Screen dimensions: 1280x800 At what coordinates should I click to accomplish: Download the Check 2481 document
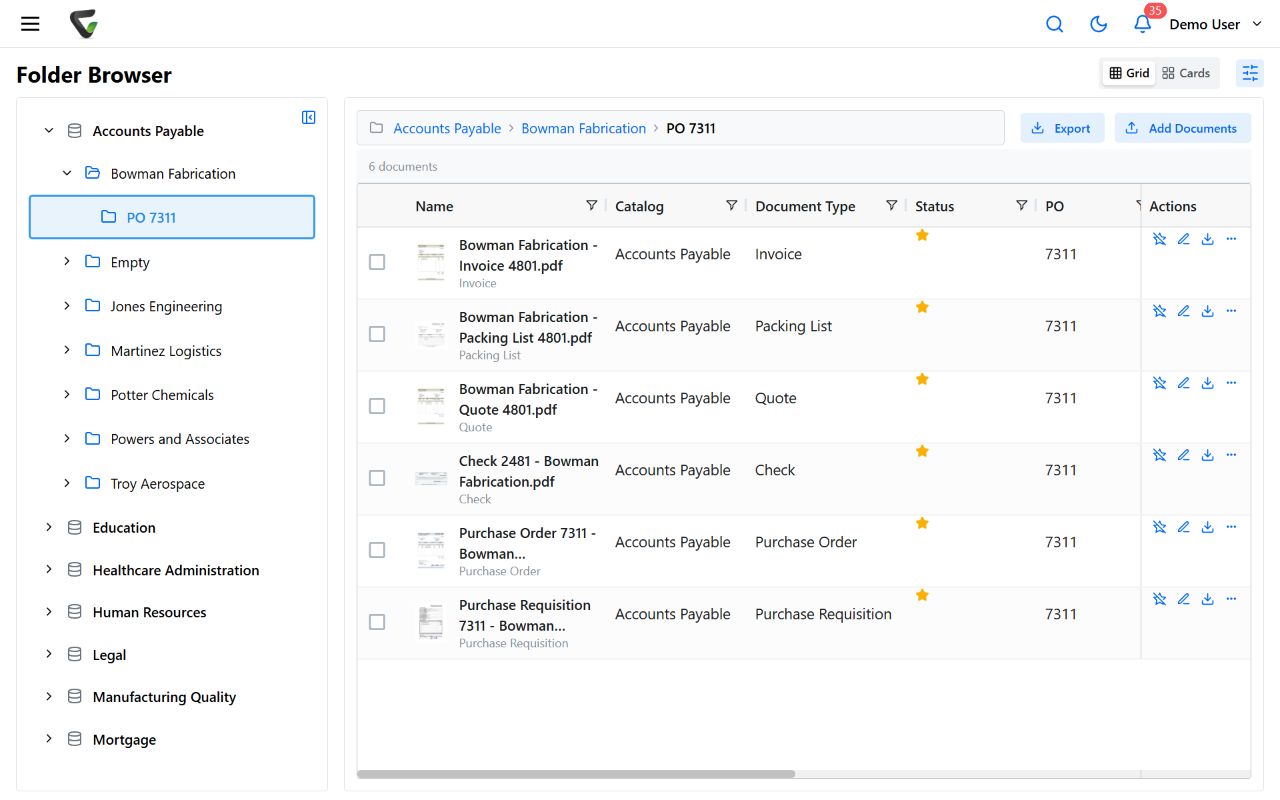pos(1207,455)
